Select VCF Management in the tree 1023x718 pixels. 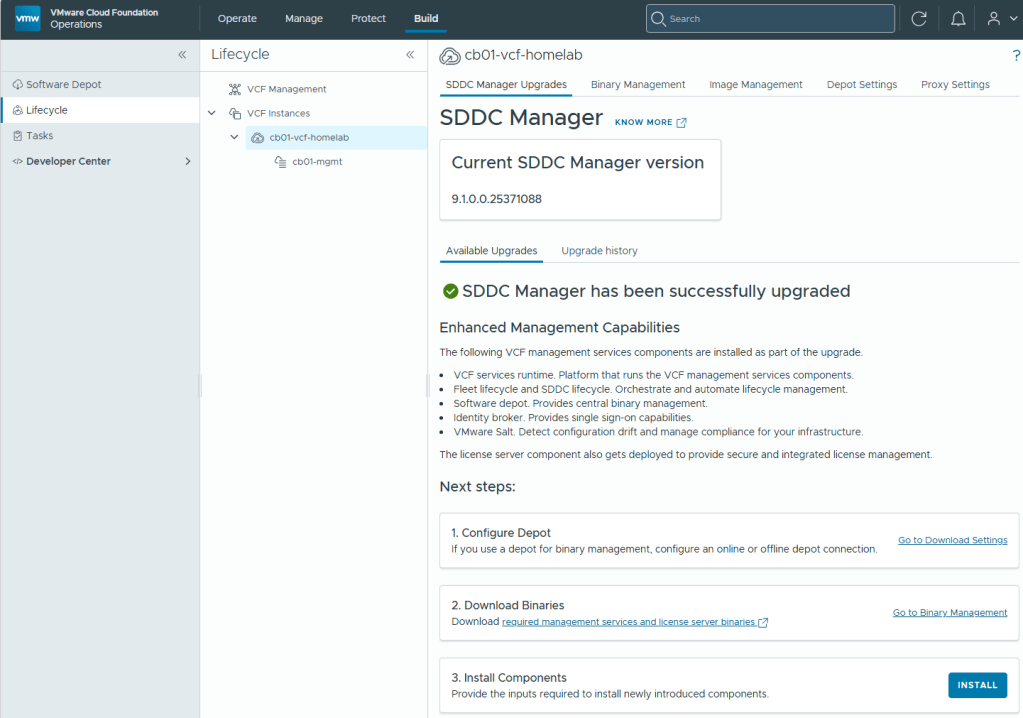[286, 89]
